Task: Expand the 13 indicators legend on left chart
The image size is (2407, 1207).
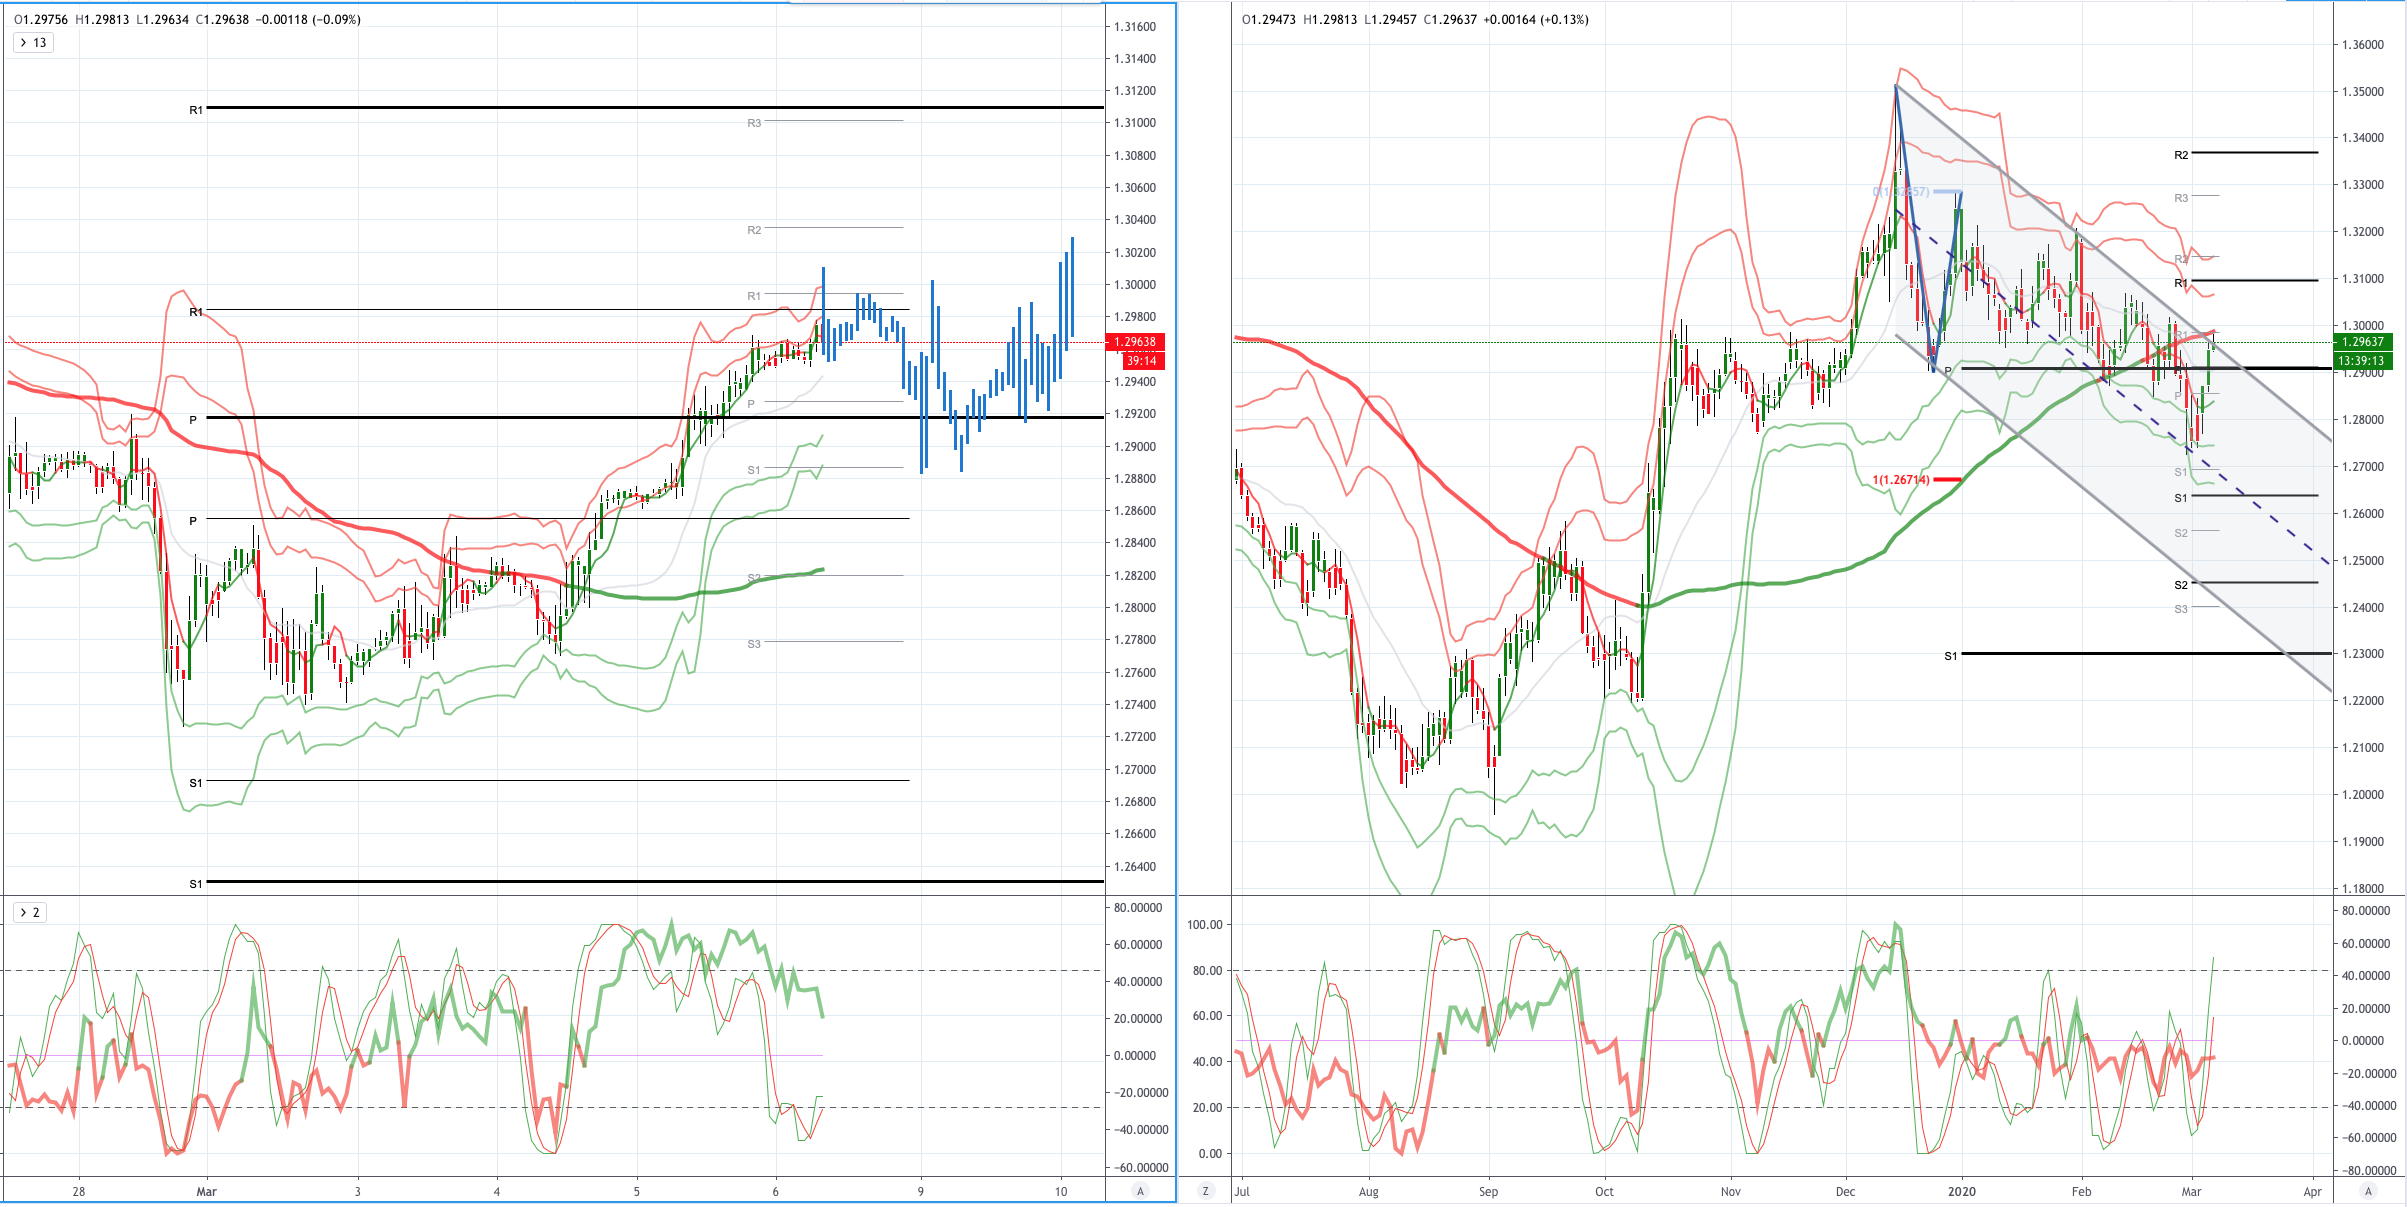Action: click(x=32, y=43)
